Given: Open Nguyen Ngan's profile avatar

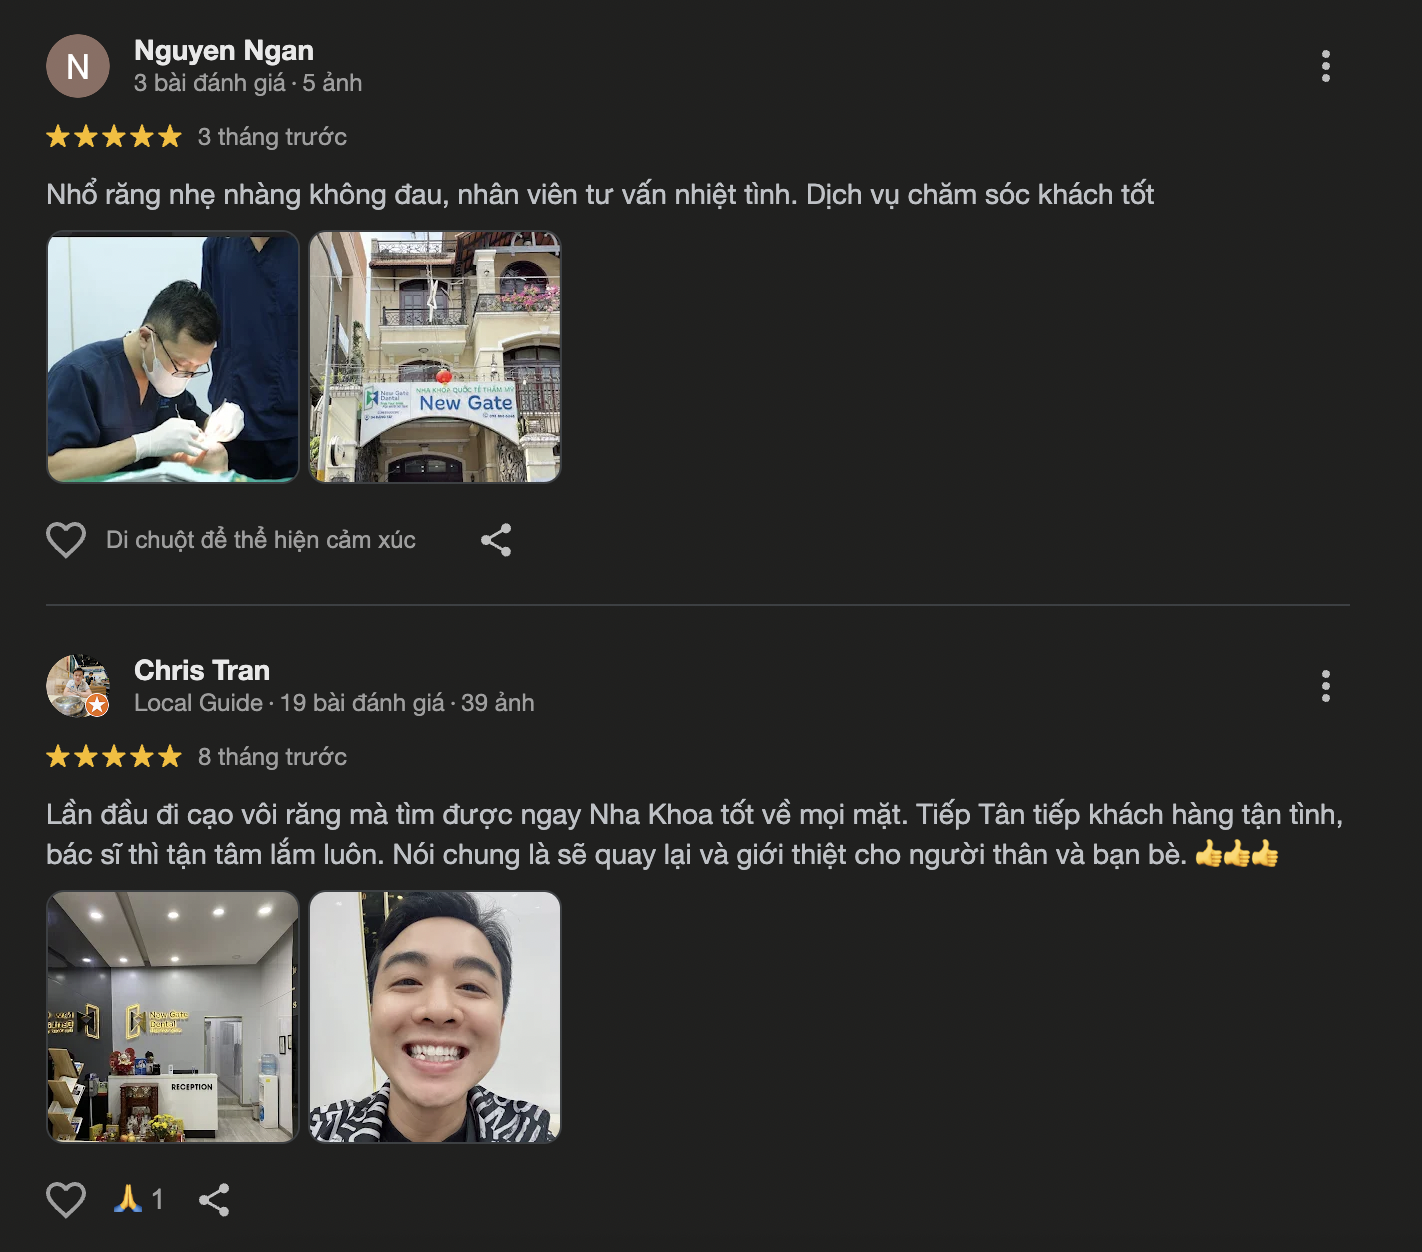Looking at the screenshot, I should [78, 66].
